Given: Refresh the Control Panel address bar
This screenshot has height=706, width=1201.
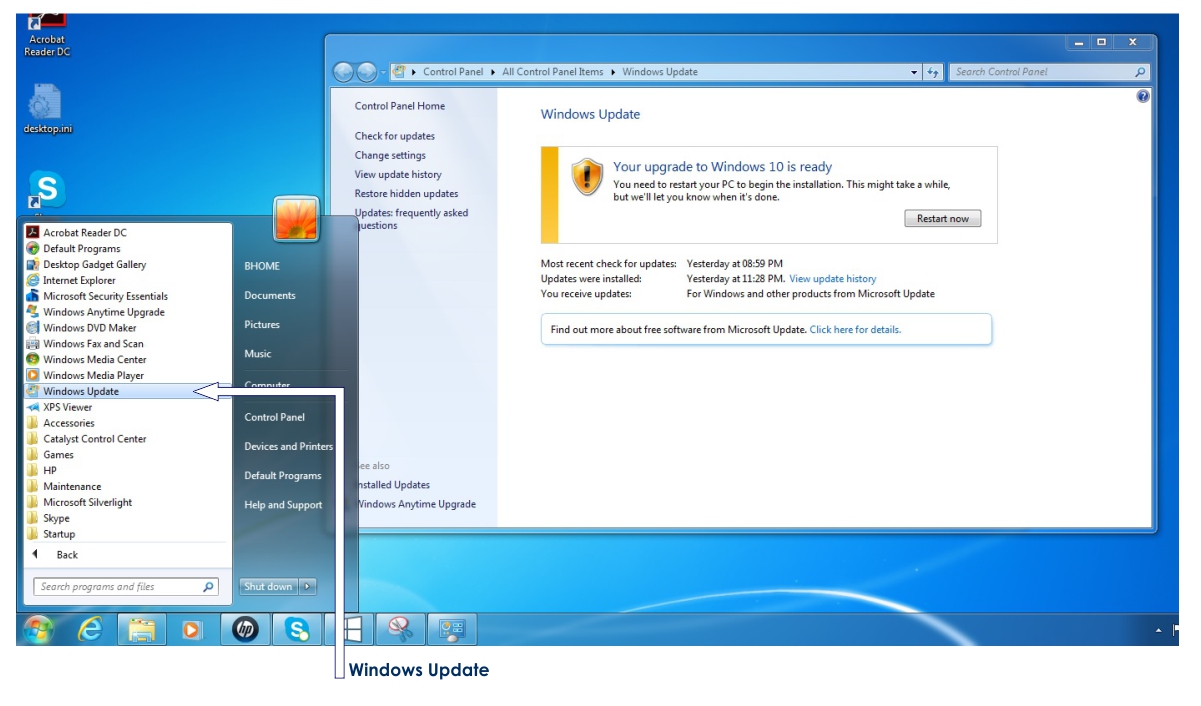Looking at the screenshot, I should 933,72.
